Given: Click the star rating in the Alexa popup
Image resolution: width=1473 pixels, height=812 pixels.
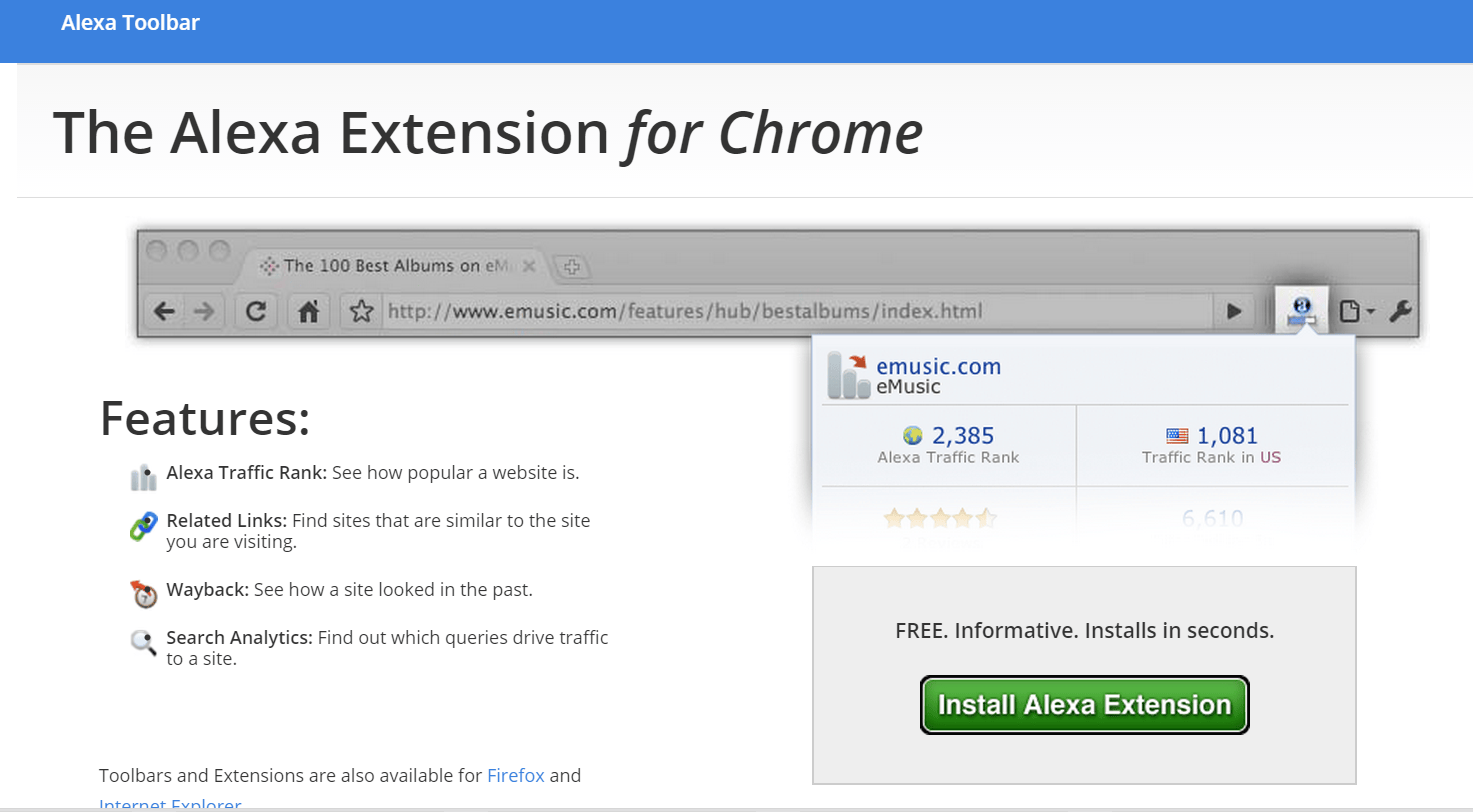Looking at the screenshot, I should coord(940,518).
